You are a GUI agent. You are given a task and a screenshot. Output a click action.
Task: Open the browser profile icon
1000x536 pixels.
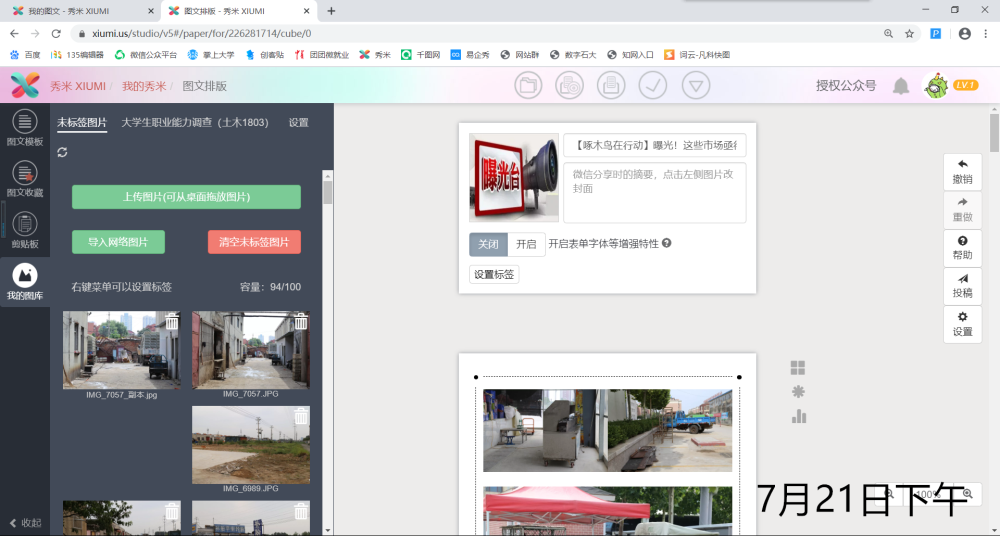pos(964,34)
